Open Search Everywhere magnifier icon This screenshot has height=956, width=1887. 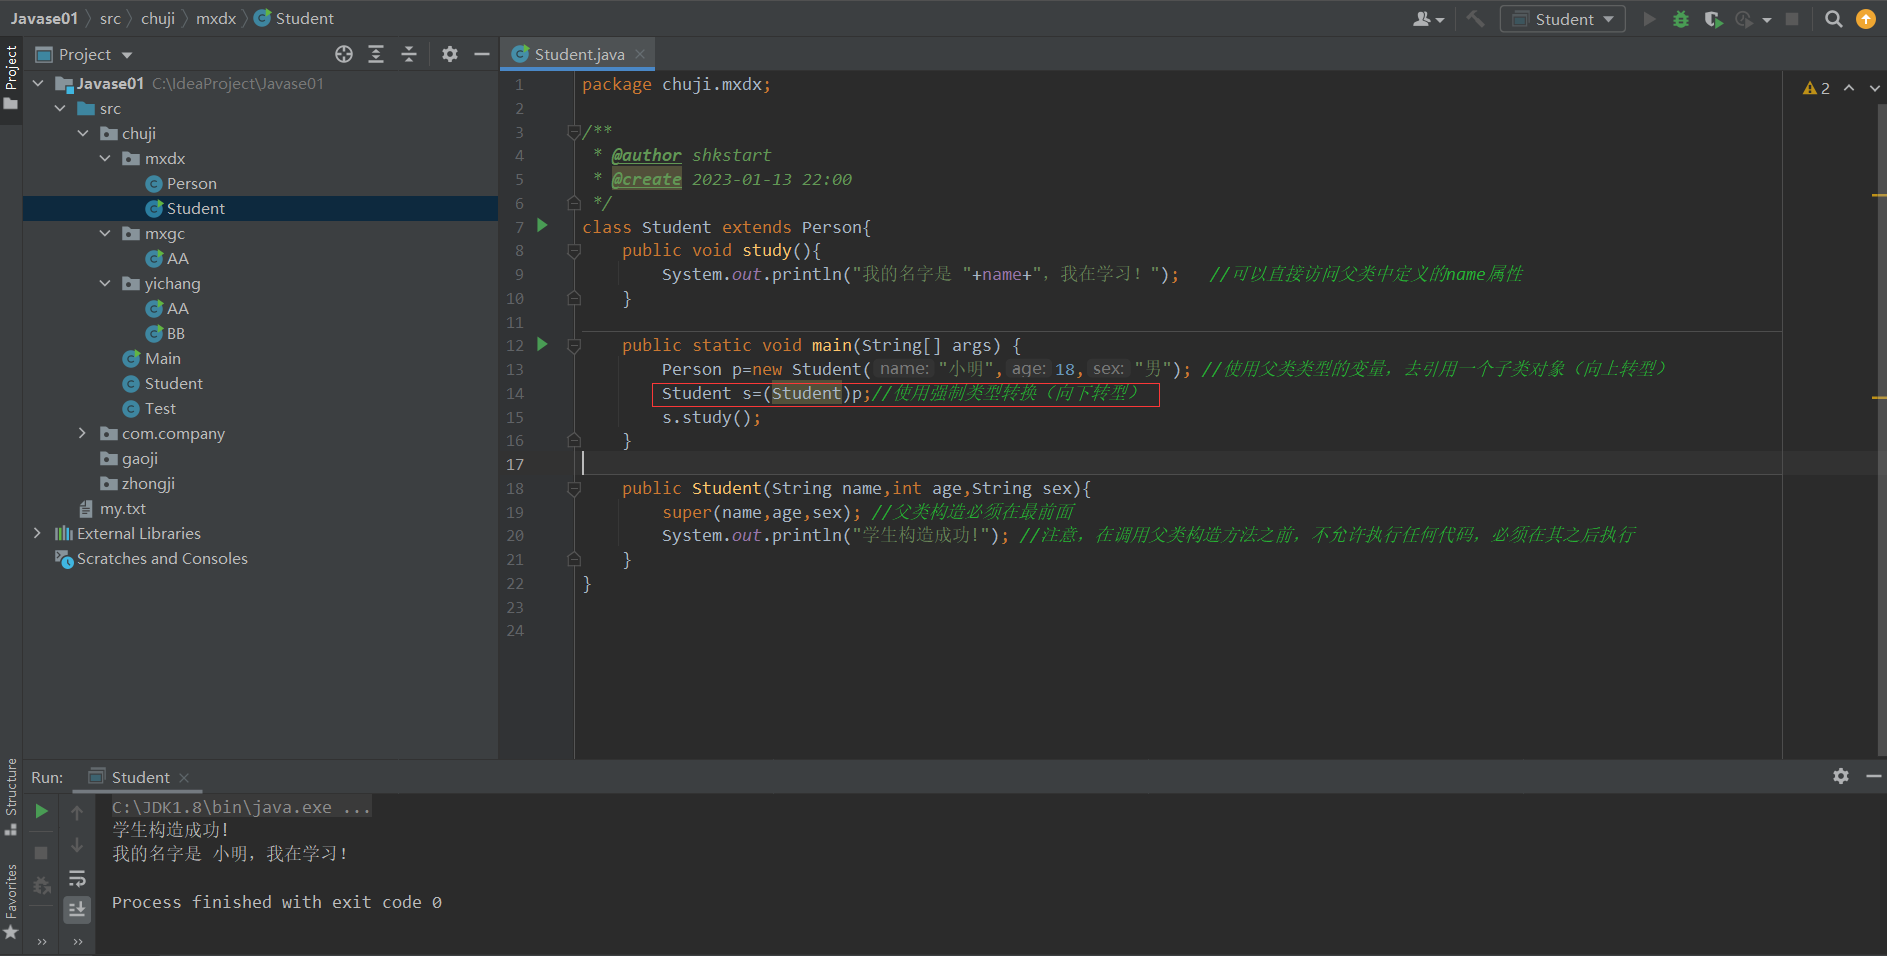click(x=1833, y=19)
